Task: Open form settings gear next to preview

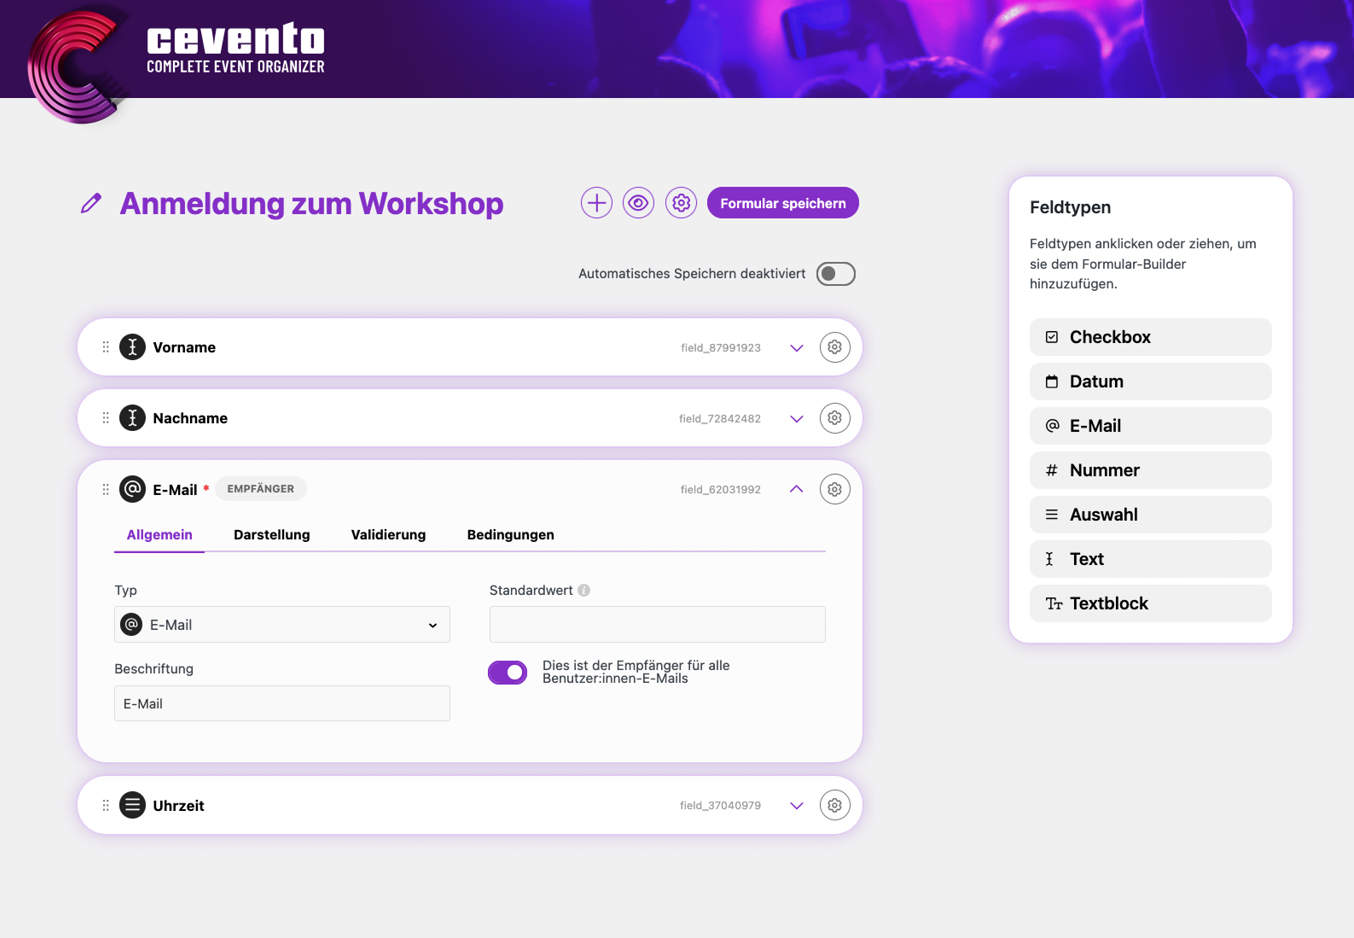Action: coord(681,203)
